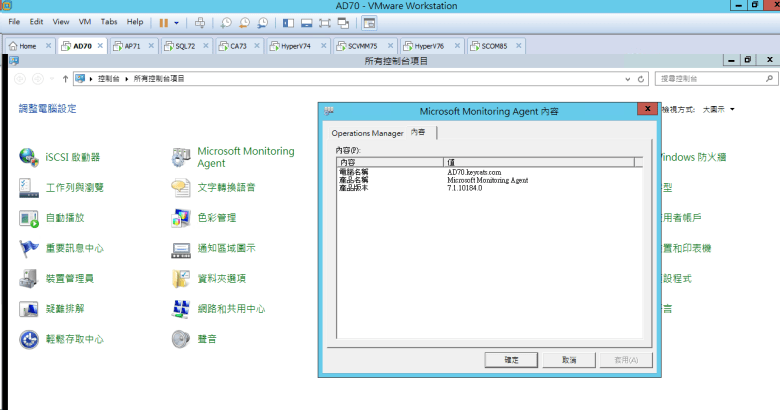Open 裝置管理員 from control panel
The width and height of the screenshot is (780, 410).
pos(28,278)
